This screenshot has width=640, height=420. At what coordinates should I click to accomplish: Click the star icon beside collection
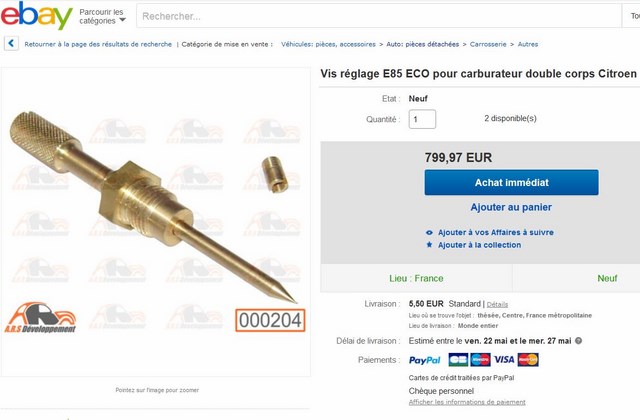click(x=429, y=245)
